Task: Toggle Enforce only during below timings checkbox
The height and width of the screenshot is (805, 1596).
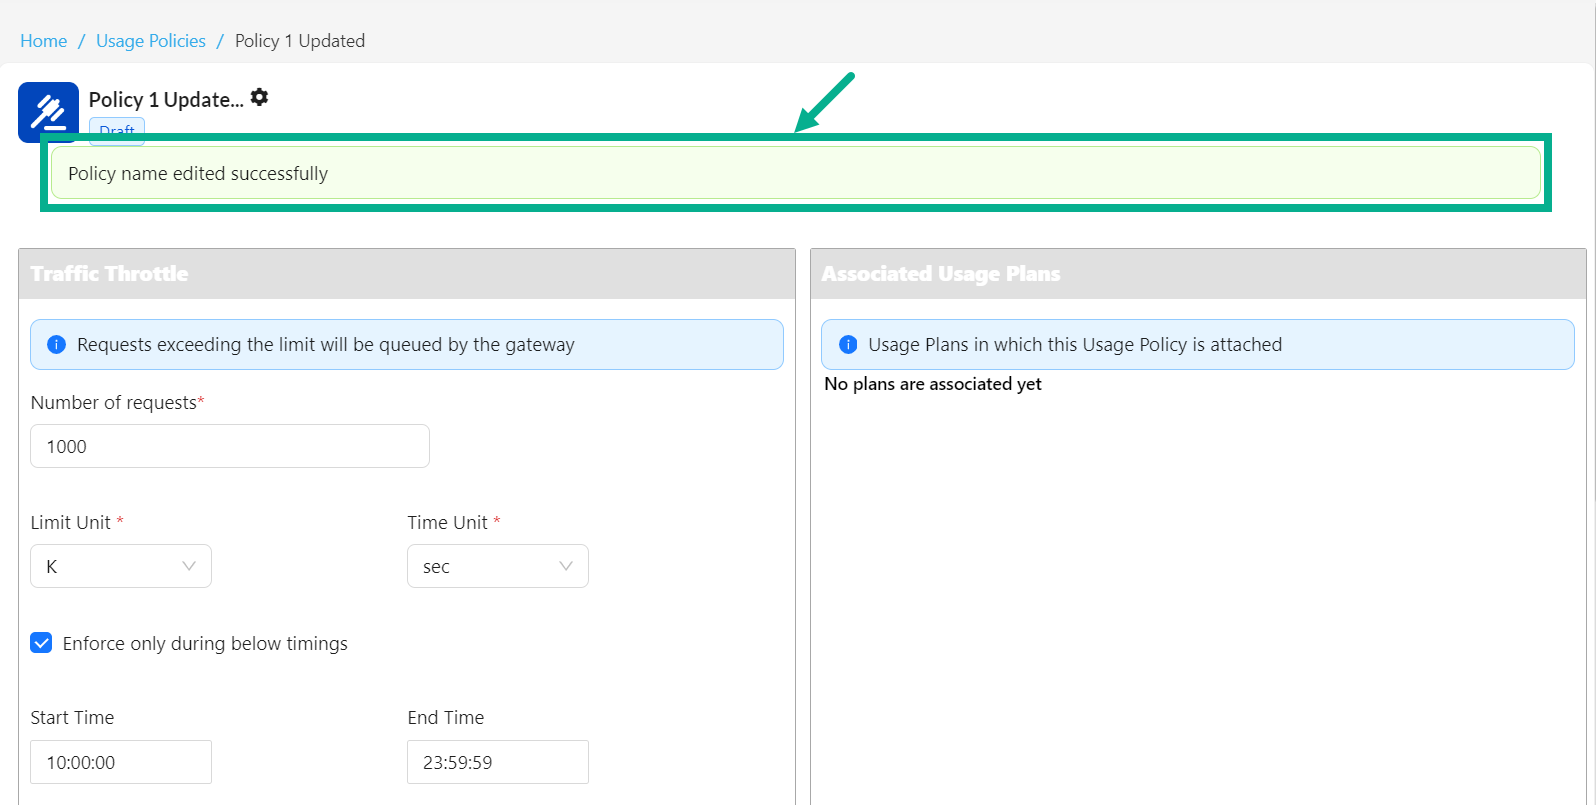Action: [41, 643]
